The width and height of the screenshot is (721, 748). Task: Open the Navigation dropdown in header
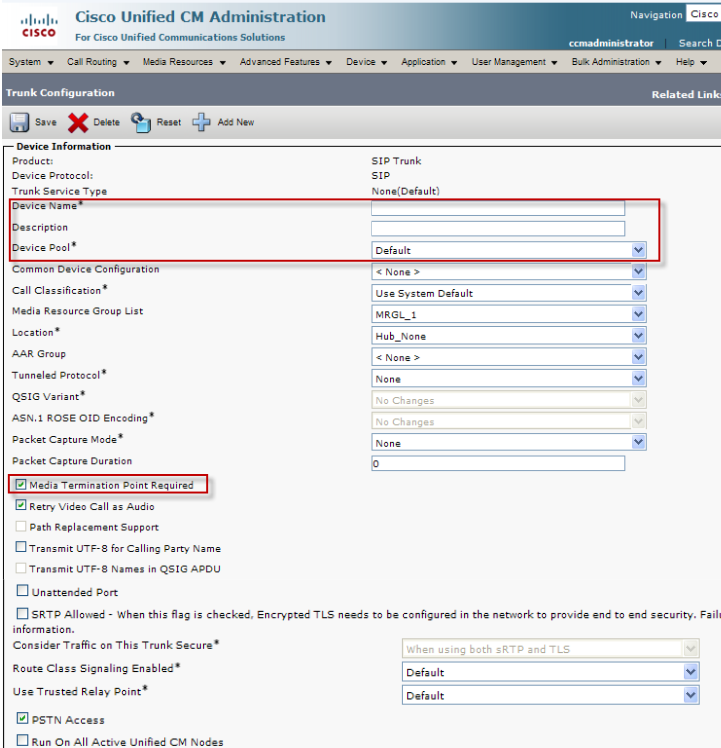click(703, 14)
